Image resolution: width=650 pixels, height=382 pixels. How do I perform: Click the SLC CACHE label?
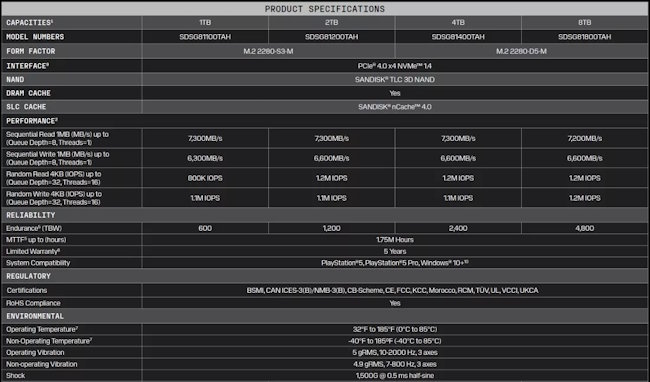tap(26, 107)
